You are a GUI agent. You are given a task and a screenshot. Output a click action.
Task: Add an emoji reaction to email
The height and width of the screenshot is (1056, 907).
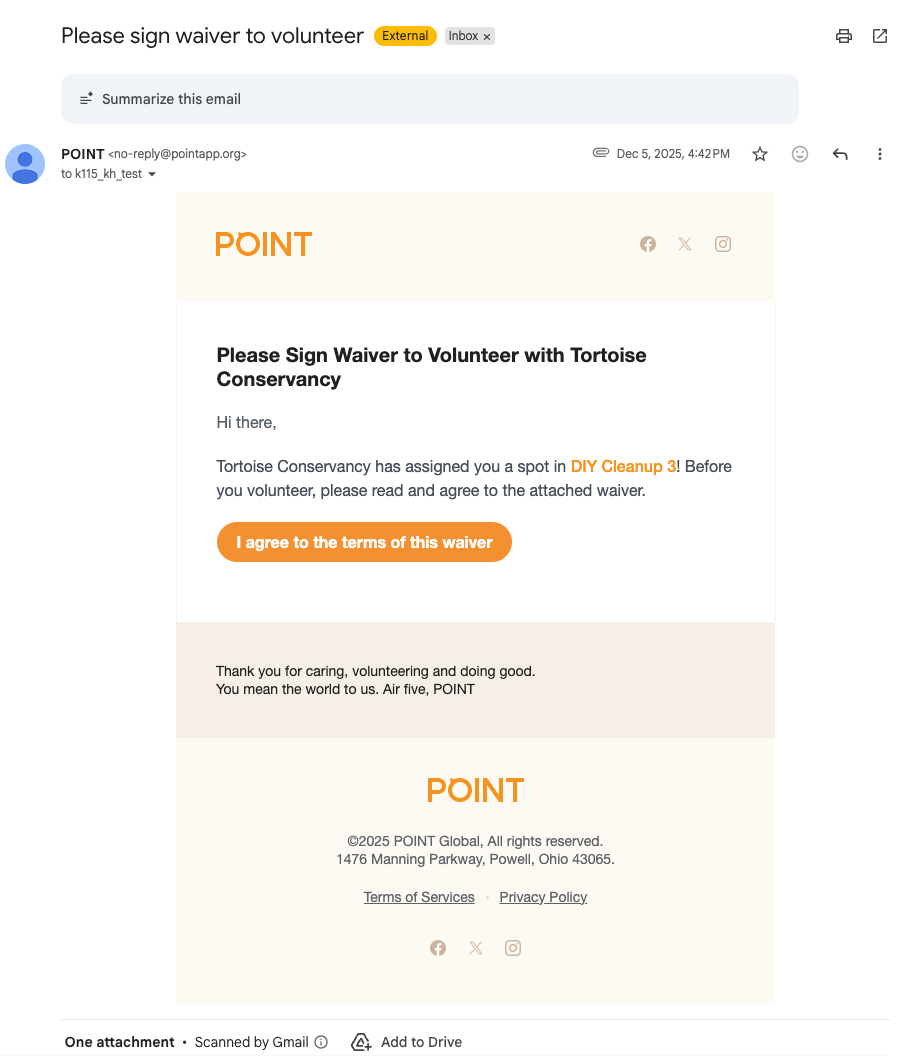(x=800, y=154)
